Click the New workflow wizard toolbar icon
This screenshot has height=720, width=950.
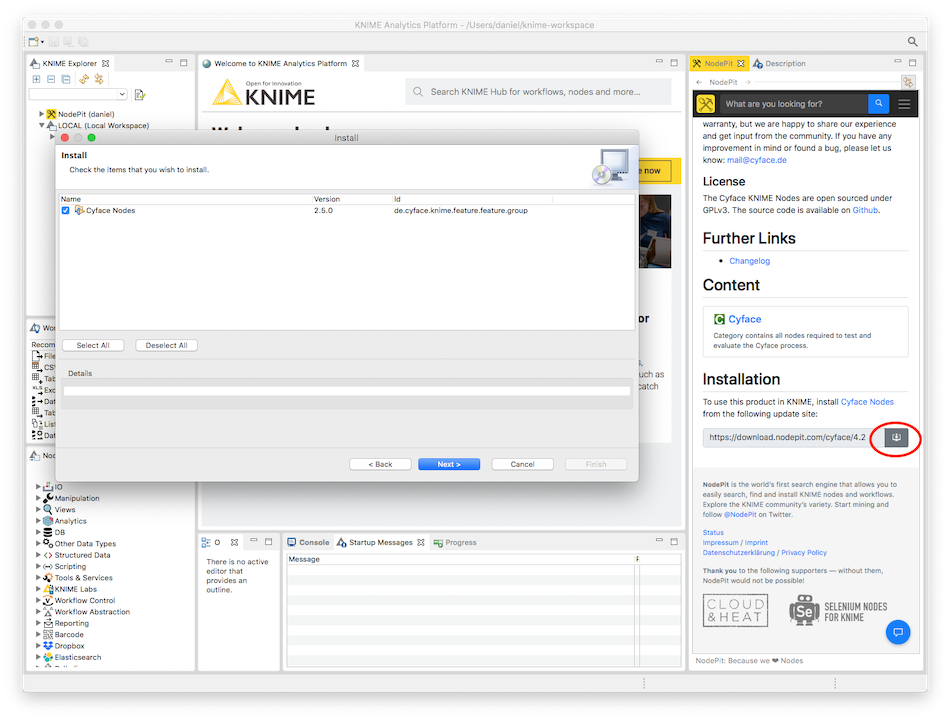click(33, 42)
